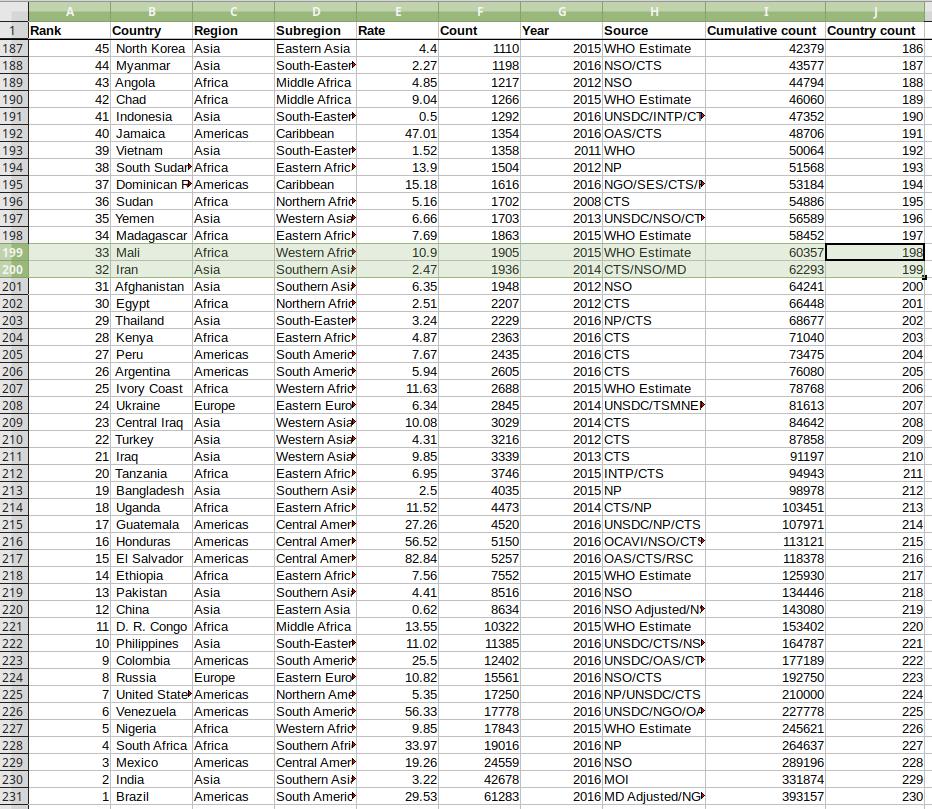Screen dimensions: 932x809
Task: Select the El Salvador cell
Action: pos(152,559)
